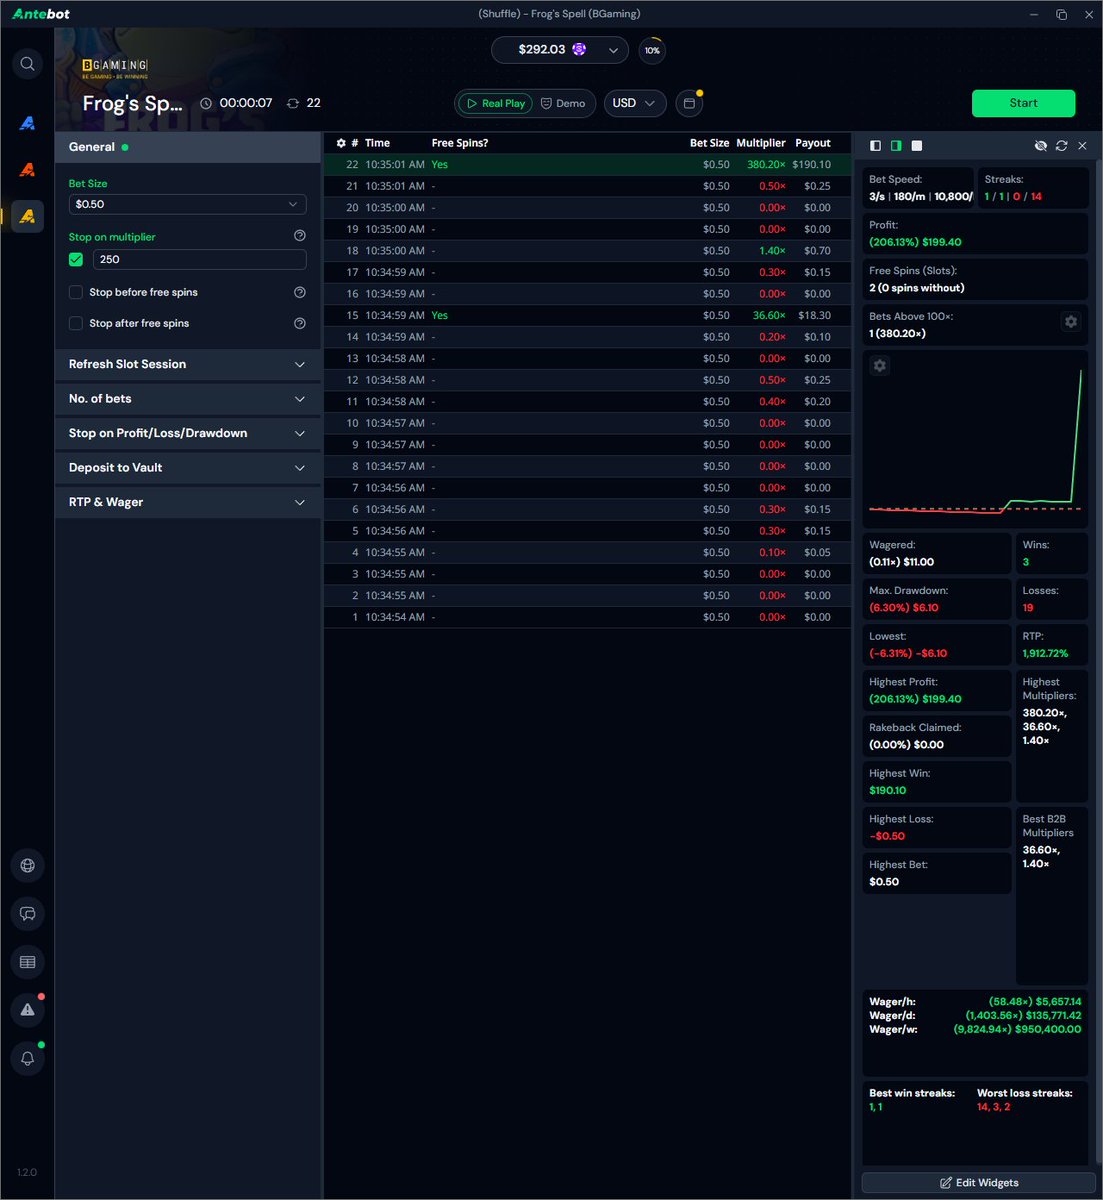
Task: Close the stats panel with the X
Action: pos(1082,146)
